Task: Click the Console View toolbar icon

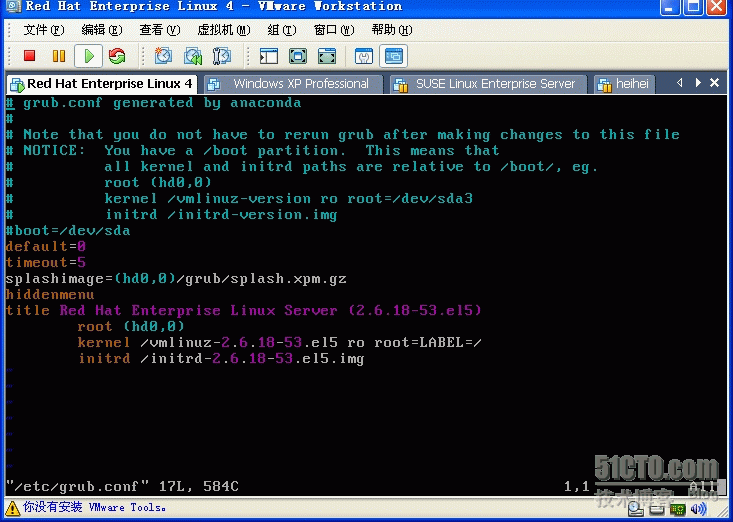Action: point(393,56)
